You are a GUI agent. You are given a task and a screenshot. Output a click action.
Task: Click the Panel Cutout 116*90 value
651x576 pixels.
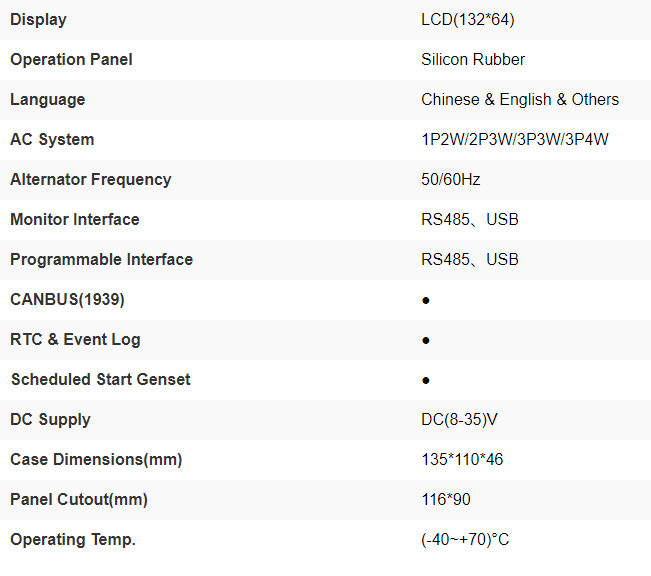(446, 500)
